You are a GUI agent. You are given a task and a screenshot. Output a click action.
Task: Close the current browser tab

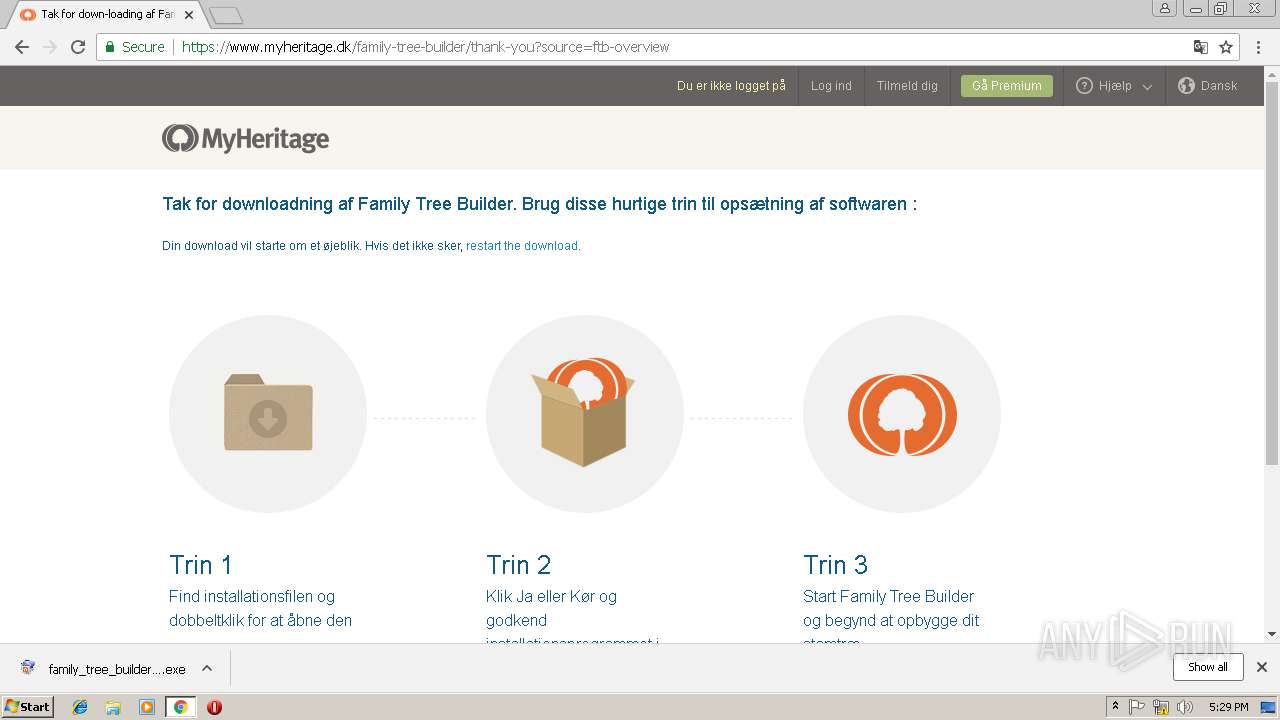189,15
